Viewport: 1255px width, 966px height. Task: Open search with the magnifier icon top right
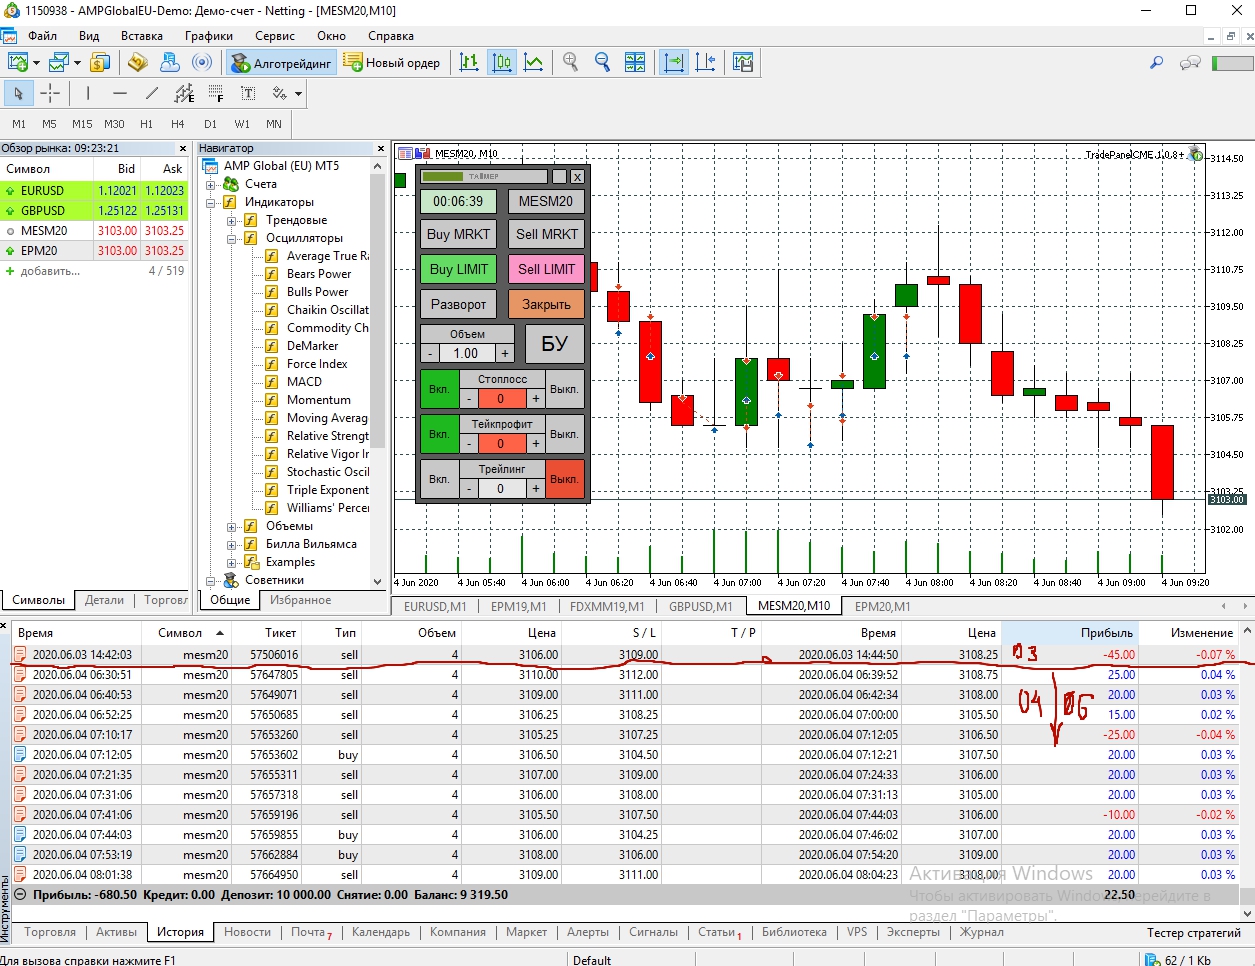coord(1157,62)
